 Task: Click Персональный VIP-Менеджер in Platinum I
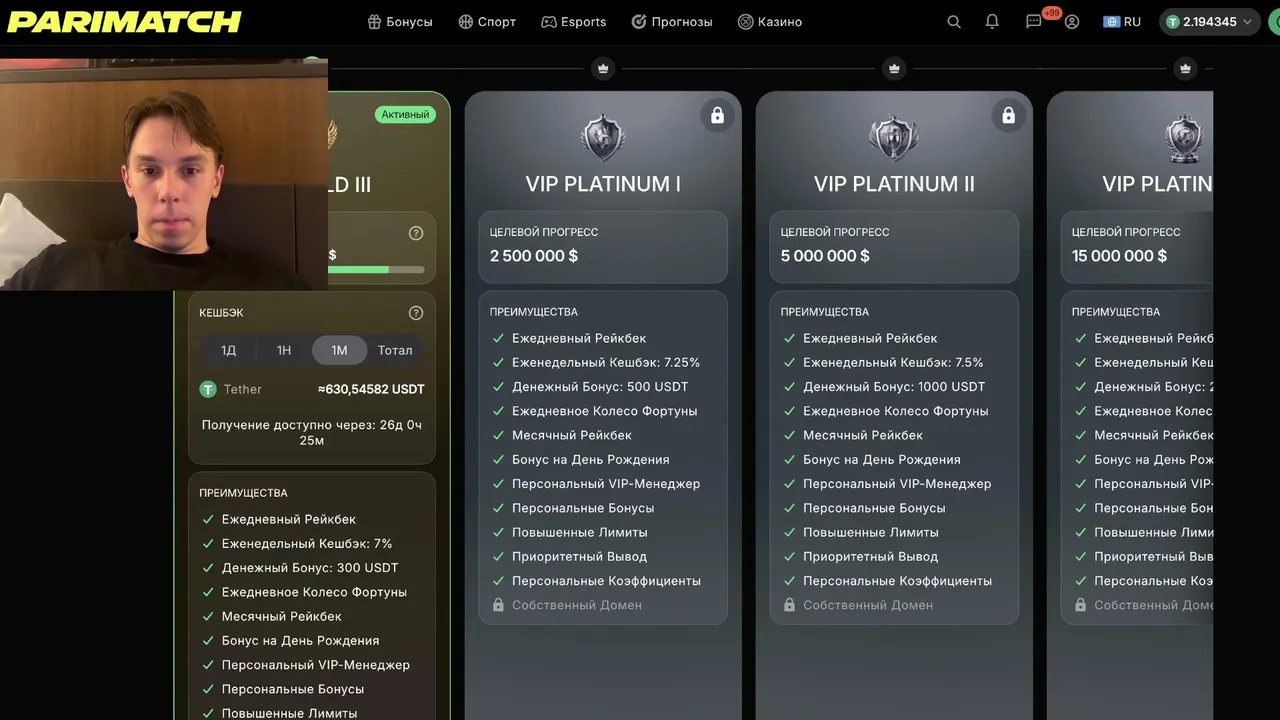coord(606,483)
